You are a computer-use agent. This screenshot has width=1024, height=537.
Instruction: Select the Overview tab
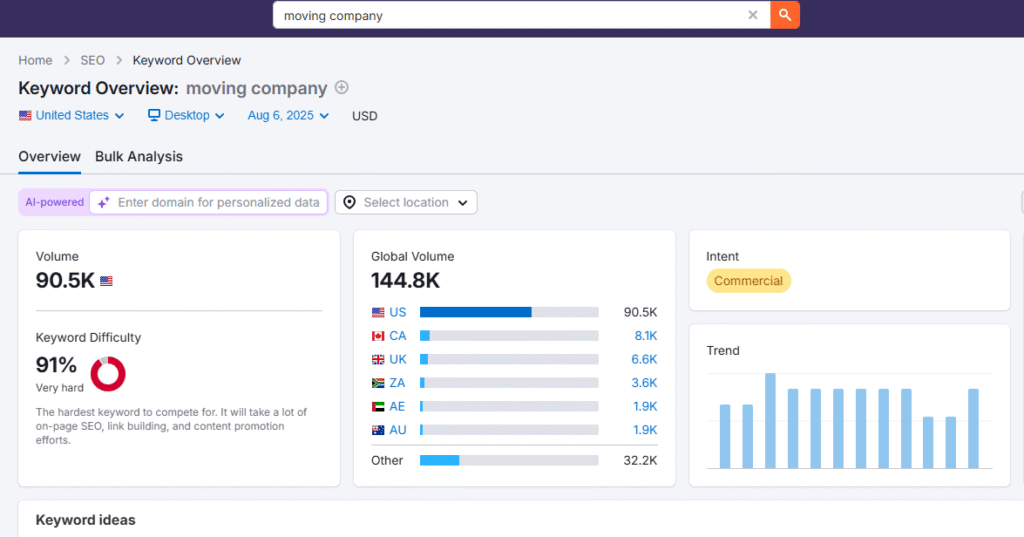coord(49,157)
